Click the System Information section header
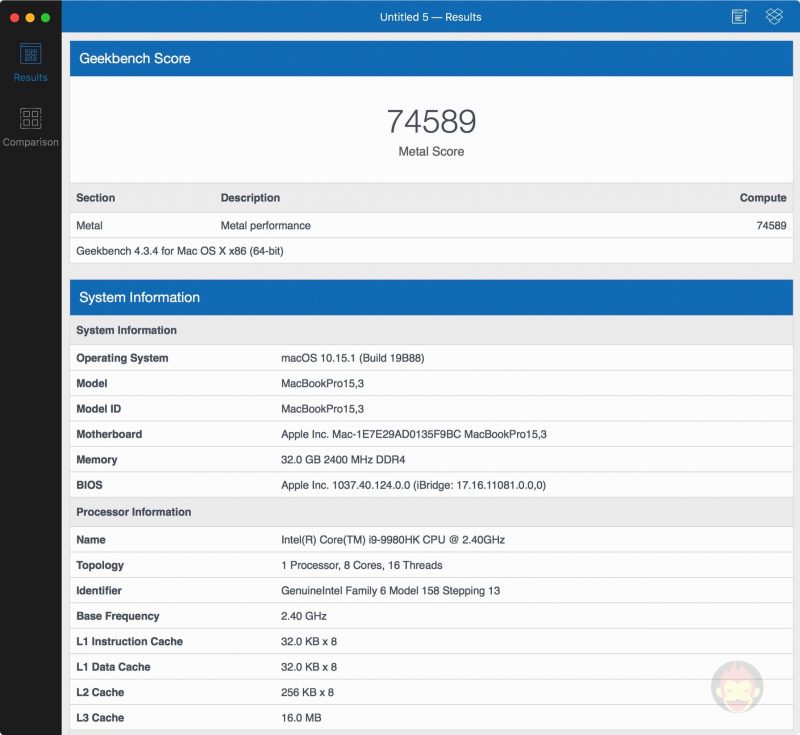 point(140,297)
